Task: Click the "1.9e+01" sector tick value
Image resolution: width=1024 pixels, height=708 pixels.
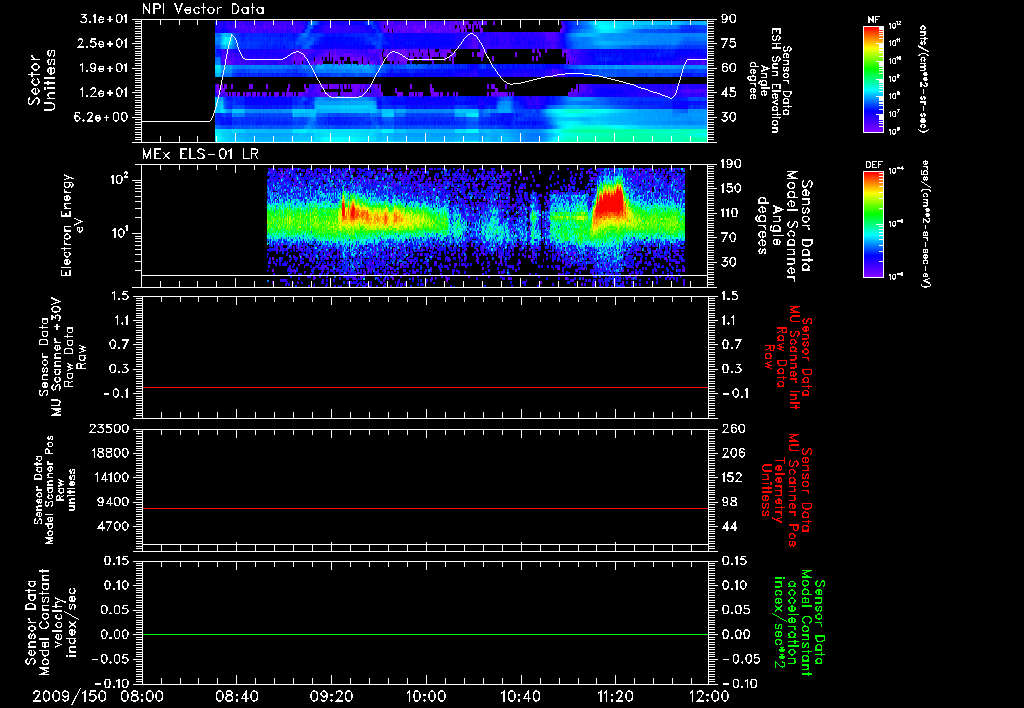Action: point(104,68)
